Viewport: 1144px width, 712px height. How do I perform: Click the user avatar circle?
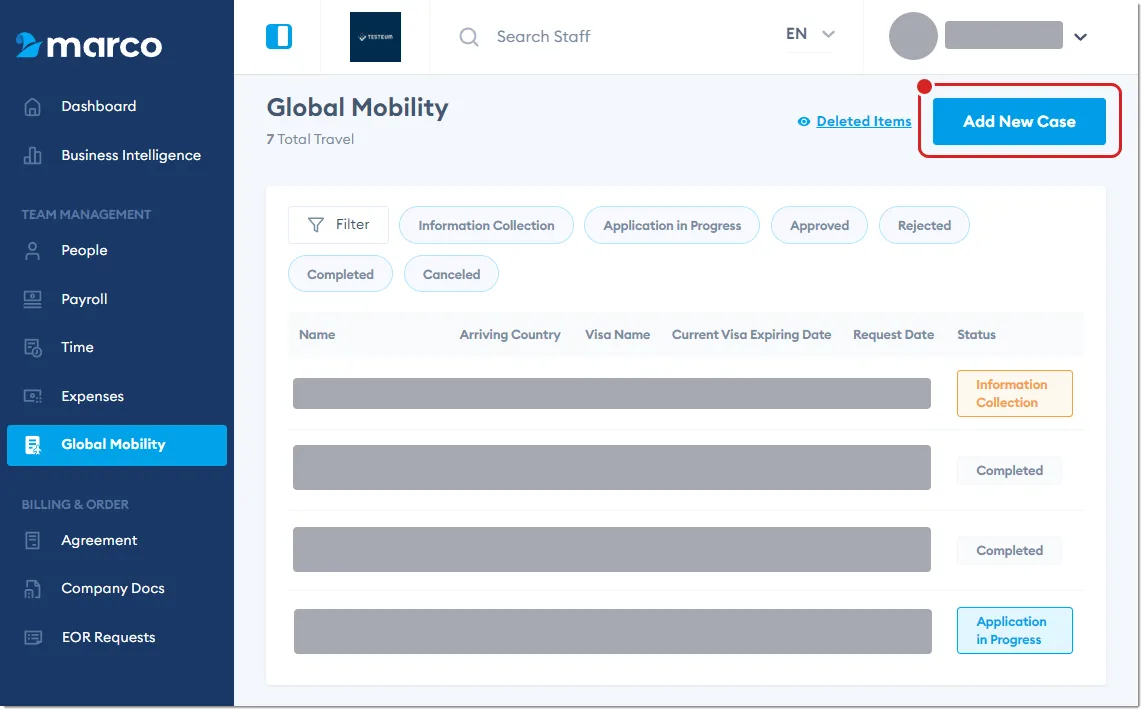point(913,36)
